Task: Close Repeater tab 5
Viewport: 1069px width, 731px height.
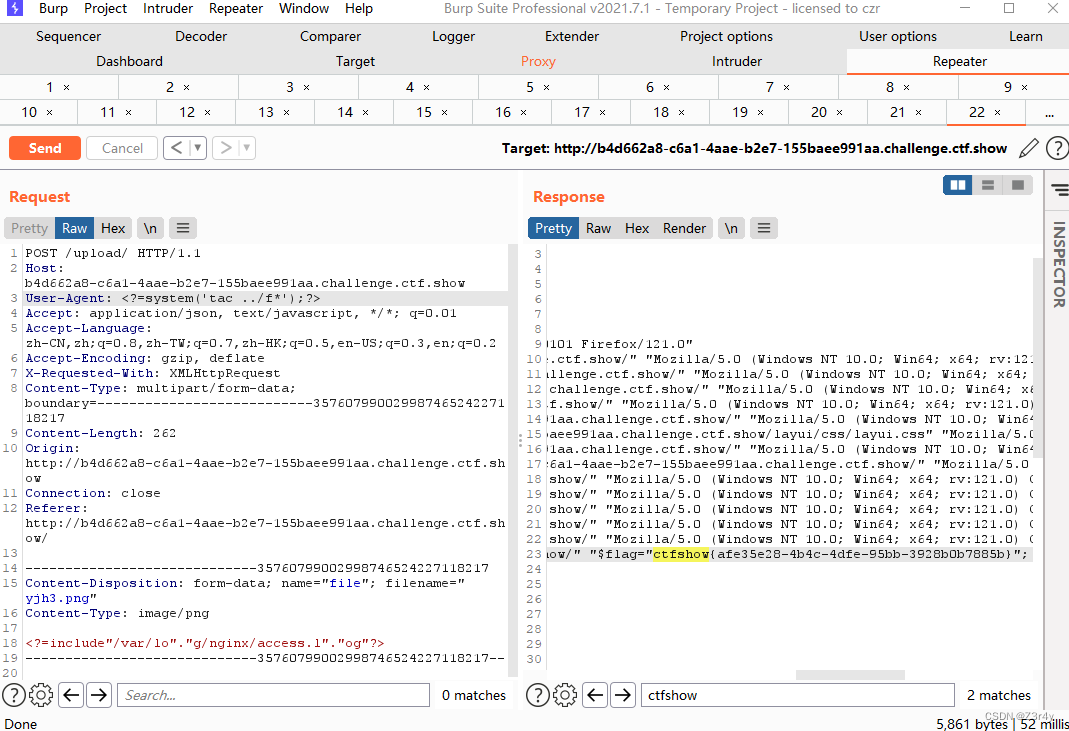Action: [x=546, y=87]
